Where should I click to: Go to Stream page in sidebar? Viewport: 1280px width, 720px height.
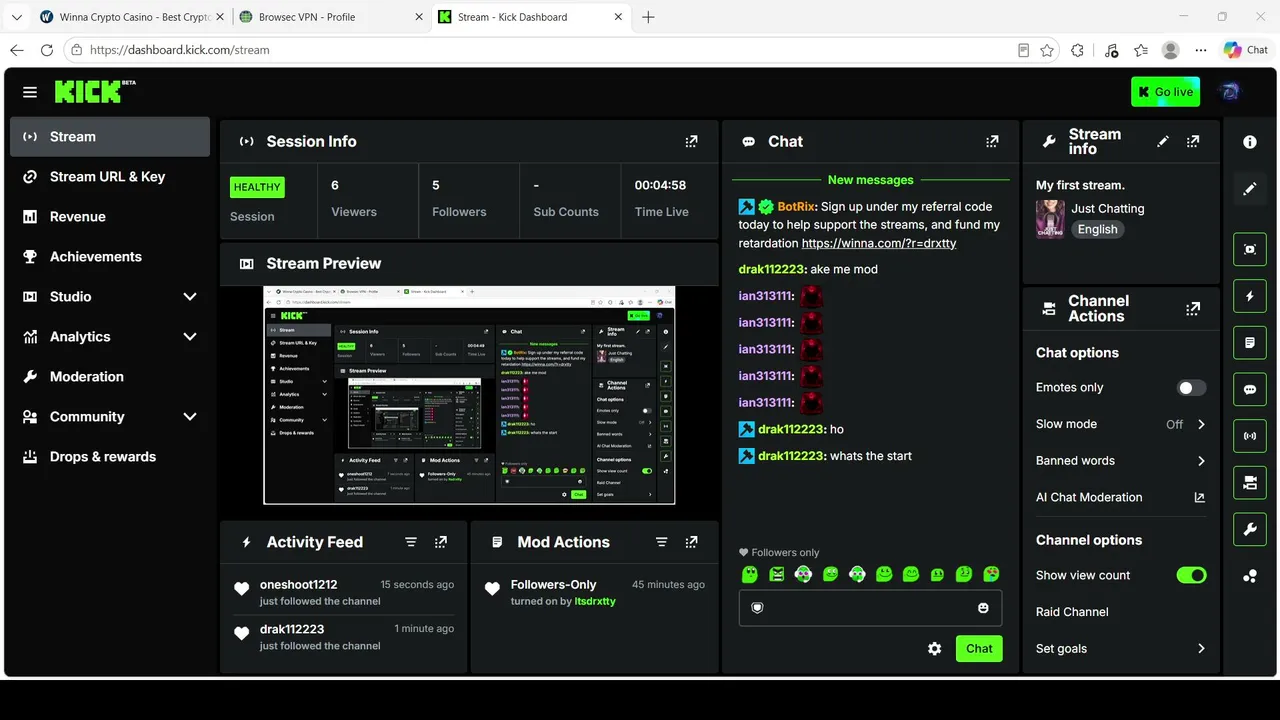(110, 137)
